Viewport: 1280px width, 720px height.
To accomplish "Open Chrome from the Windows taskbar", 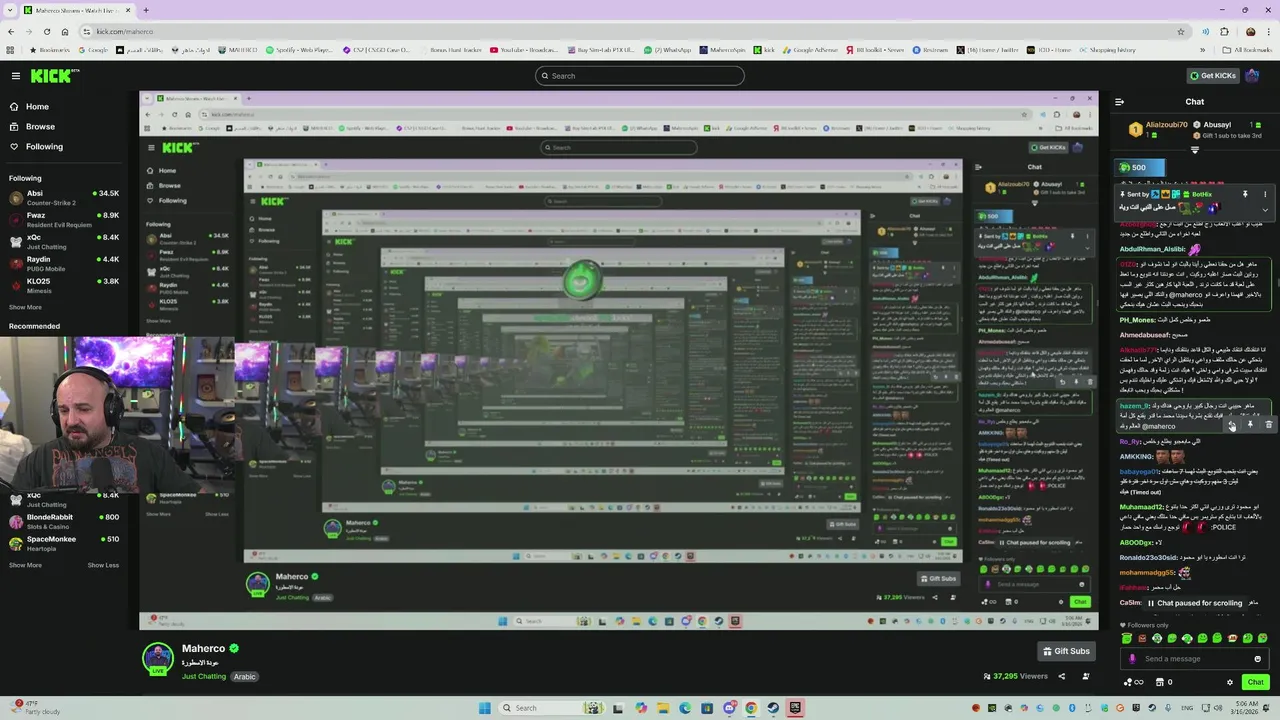I will [750, 708].
